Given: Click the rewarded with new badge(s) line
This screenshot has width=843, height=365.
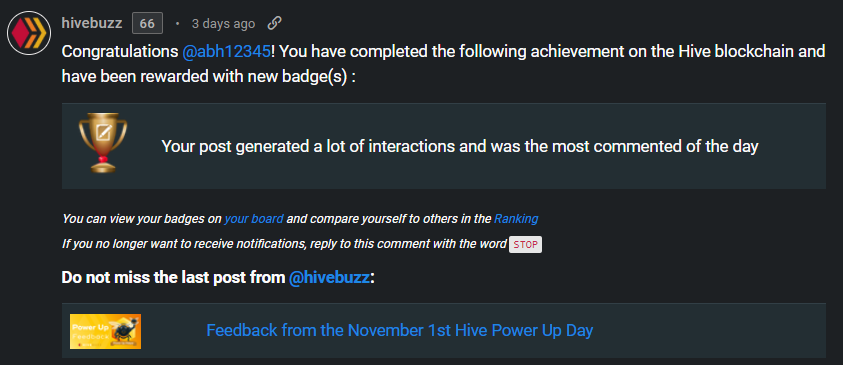Looking at the screenshot, I should [x=209, y=76].
